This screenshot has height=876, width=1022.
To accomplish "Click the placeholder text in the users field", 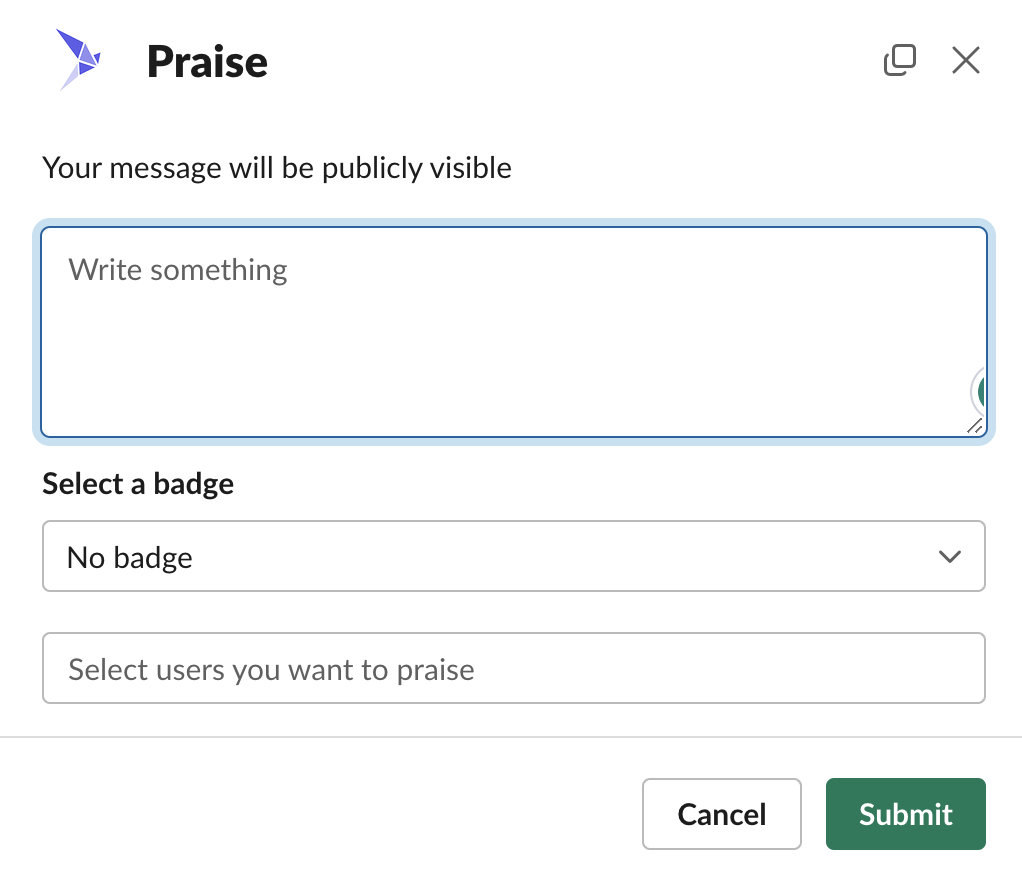I will pyautogui.click(x=271, y=670).
